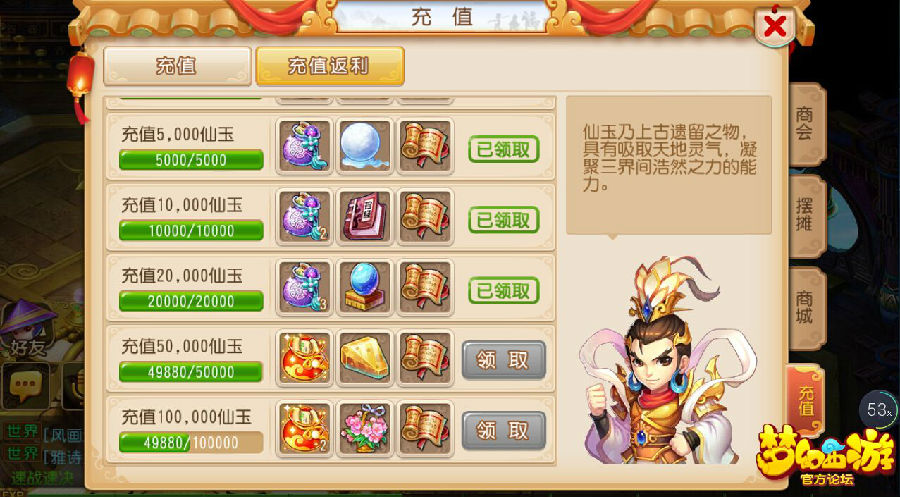Image resolution: width=900 pixels, height=497 pixels.
Task: Click the purple pouch in 5,000仙玉 row
Action: pos(304,146)
